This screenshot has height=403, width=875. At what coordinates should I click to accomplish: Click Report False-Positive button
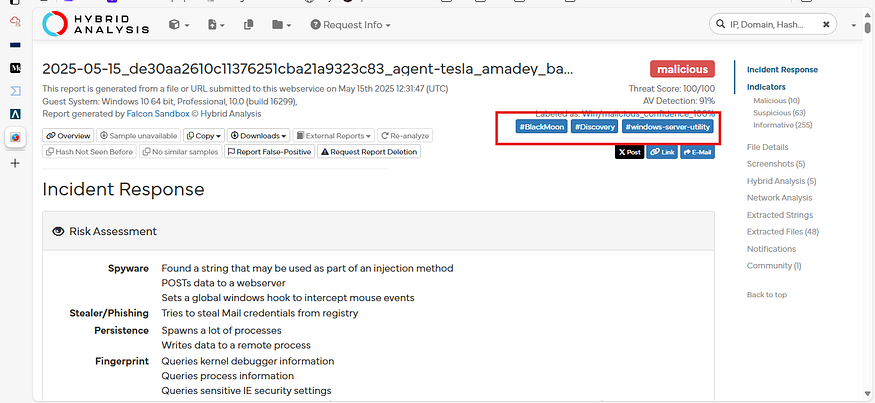270,152
